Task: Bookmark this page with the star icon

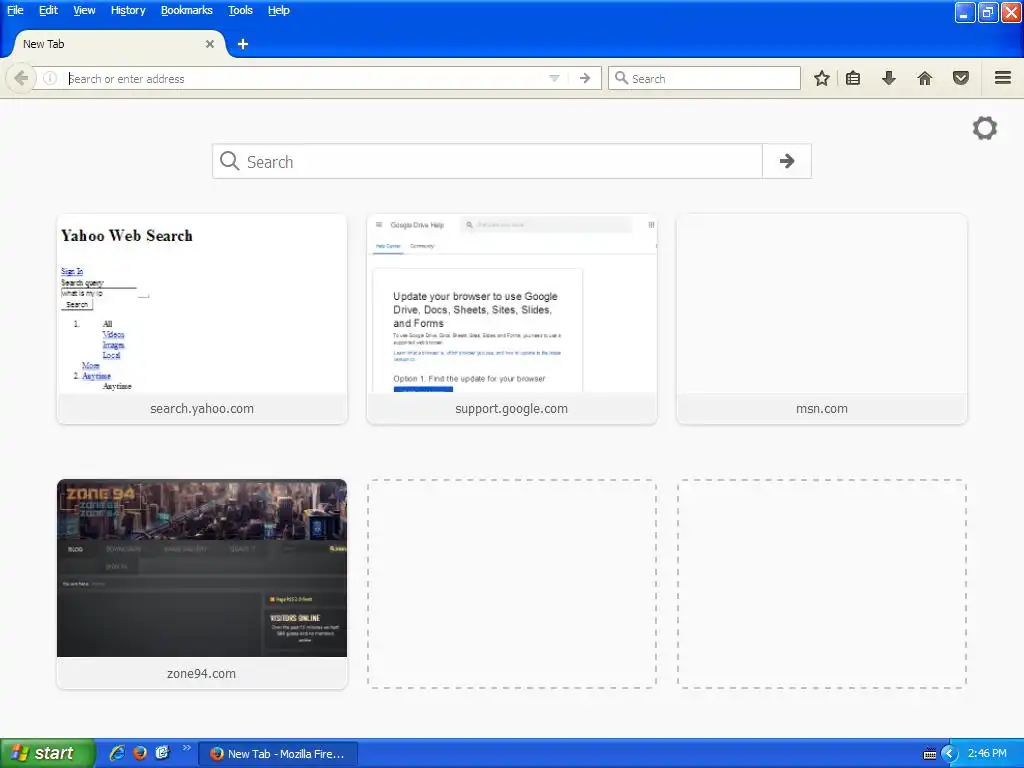Action: pos(822,78)
